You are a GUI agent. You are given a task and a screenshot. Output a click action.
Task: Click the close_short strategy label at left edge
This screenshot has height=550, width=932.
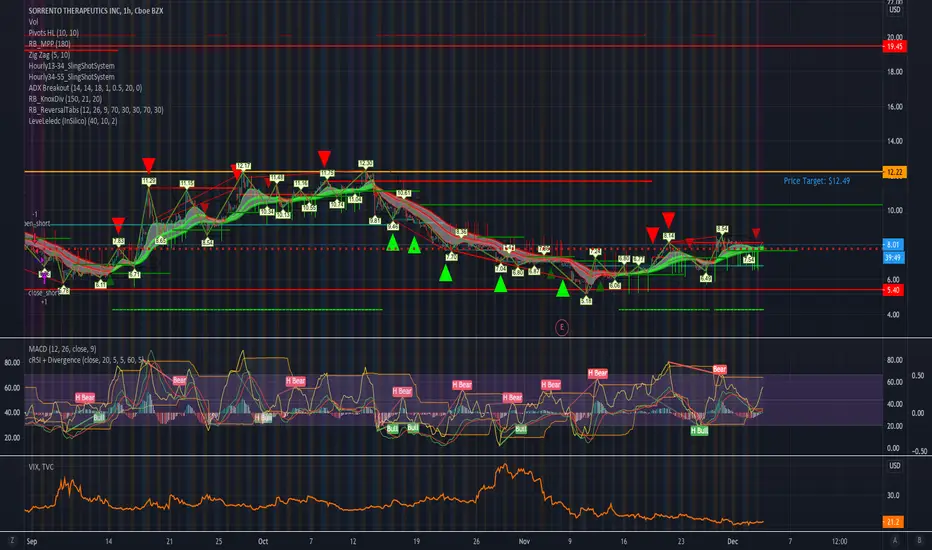[x=43, y=293]
